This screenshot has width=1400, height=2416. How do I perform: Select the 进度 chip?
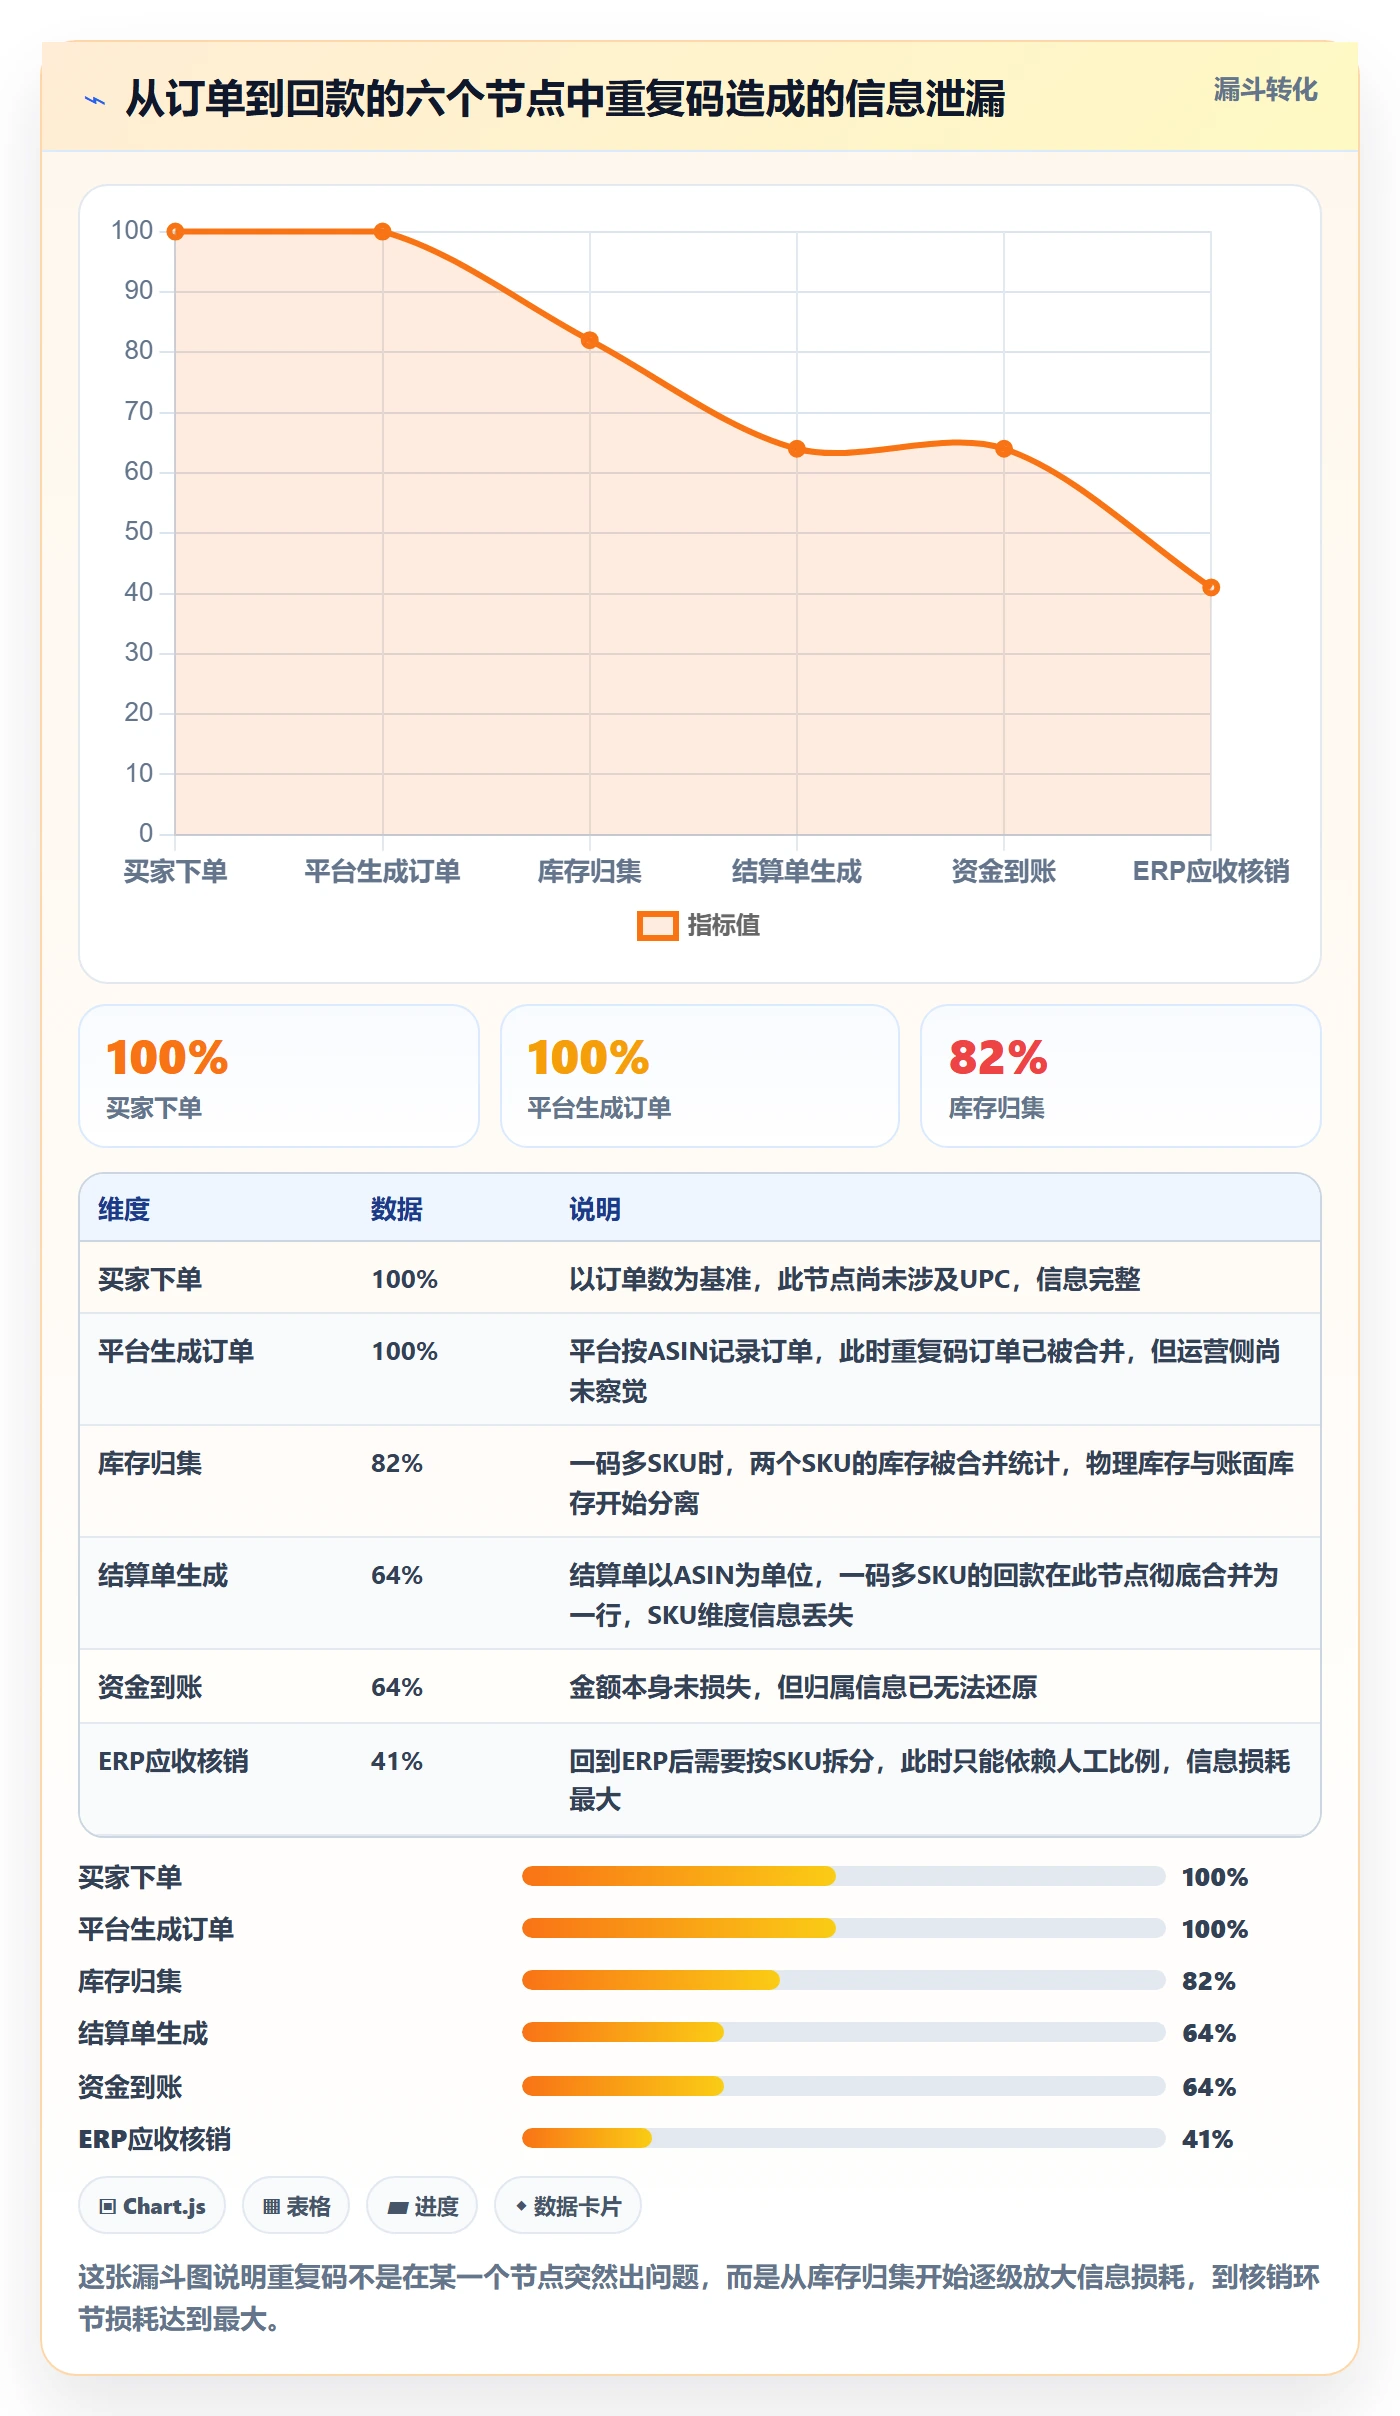tap(422, 2206)
